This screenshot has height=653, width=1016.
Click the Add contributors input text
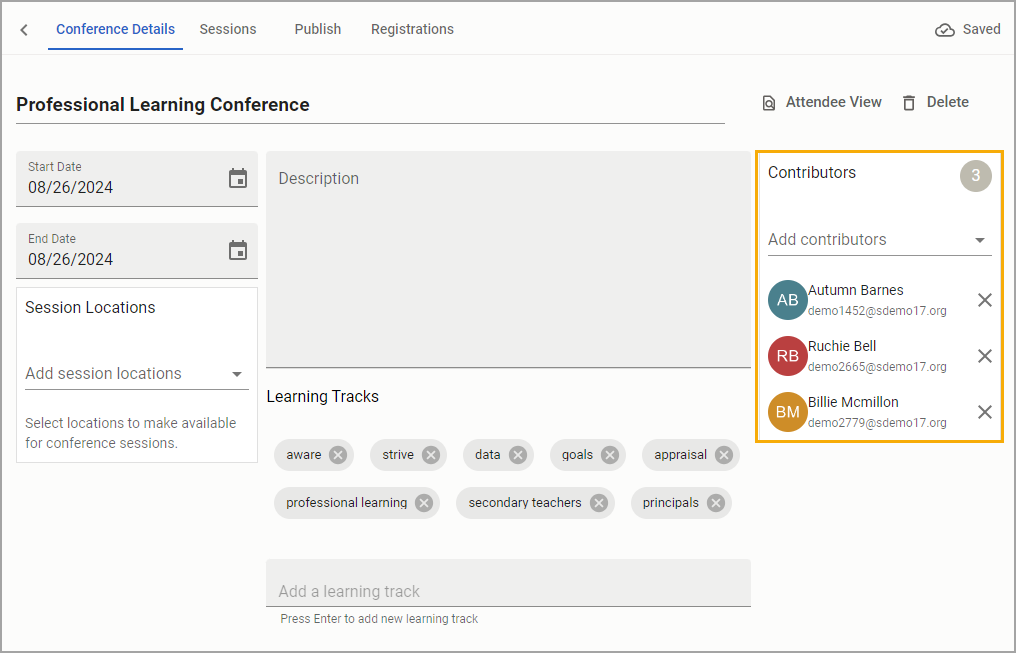coord(827,240)
